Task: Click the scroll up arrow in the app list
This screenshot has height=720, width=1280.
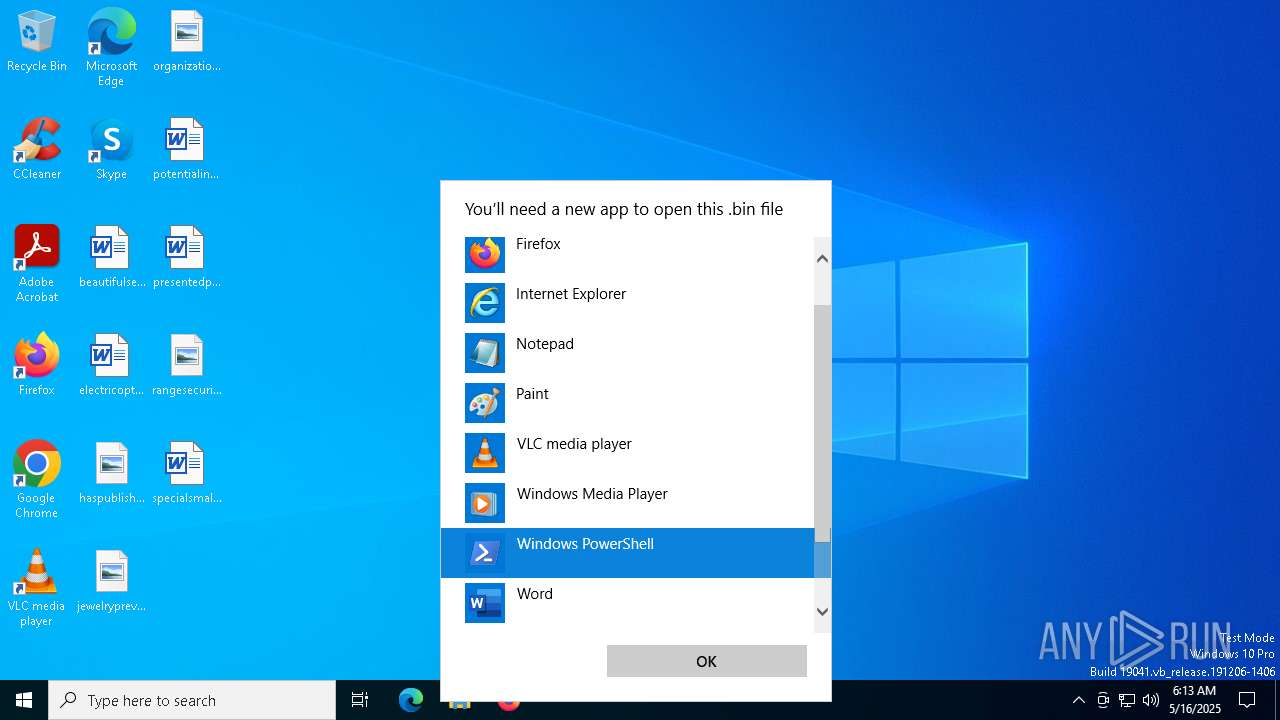Action: pyautogui.click(x=822, y=259)
